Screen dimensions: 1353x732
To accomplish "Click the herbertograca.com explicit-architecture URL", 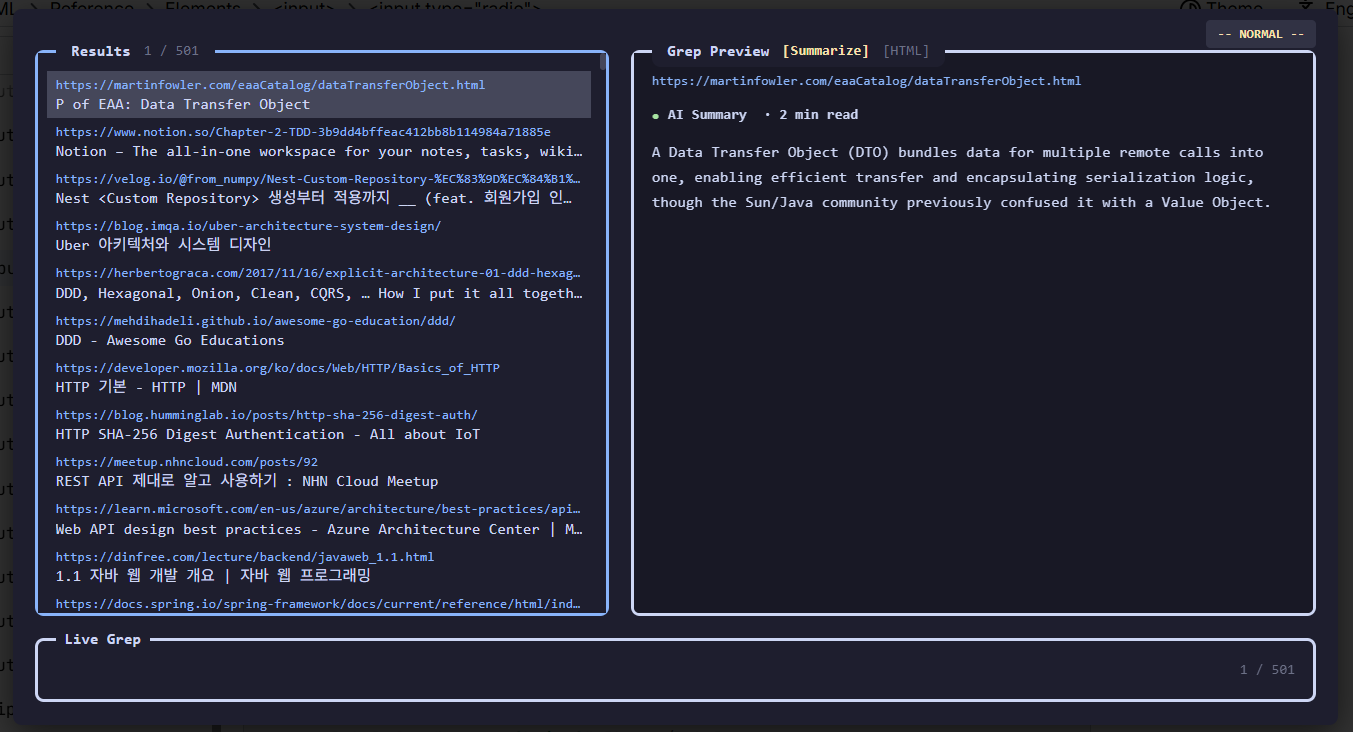I will point(319,273).
